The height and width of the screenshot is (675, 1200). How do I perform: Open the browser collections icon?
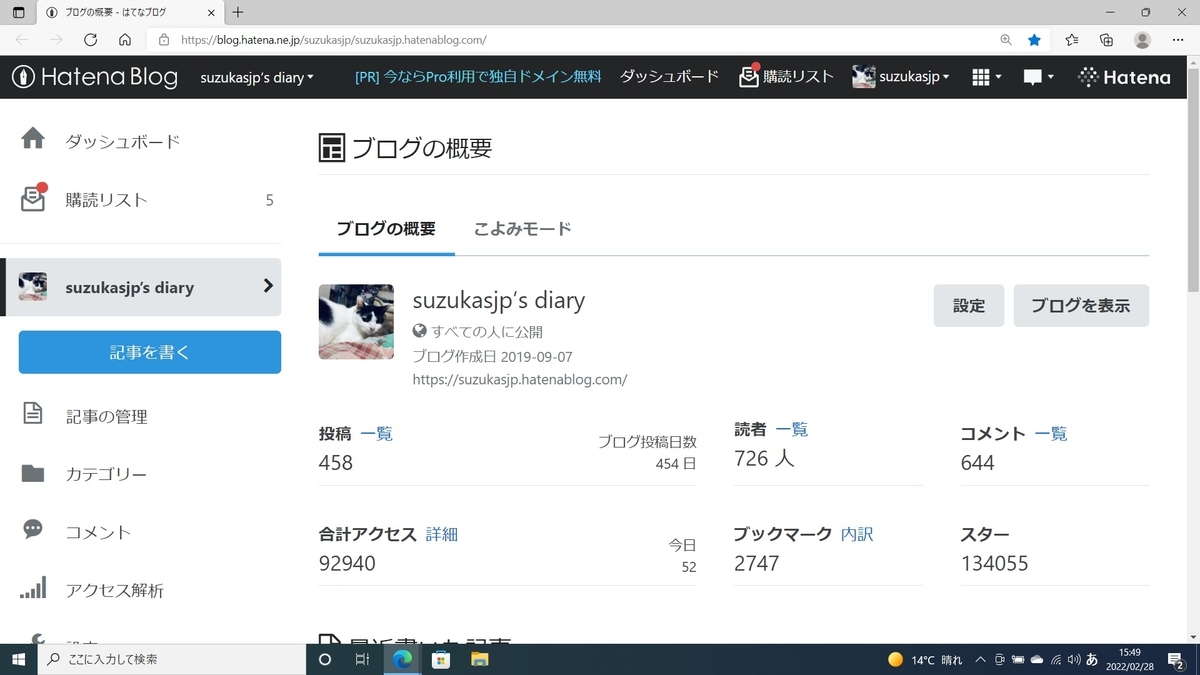click(1106, 40)
